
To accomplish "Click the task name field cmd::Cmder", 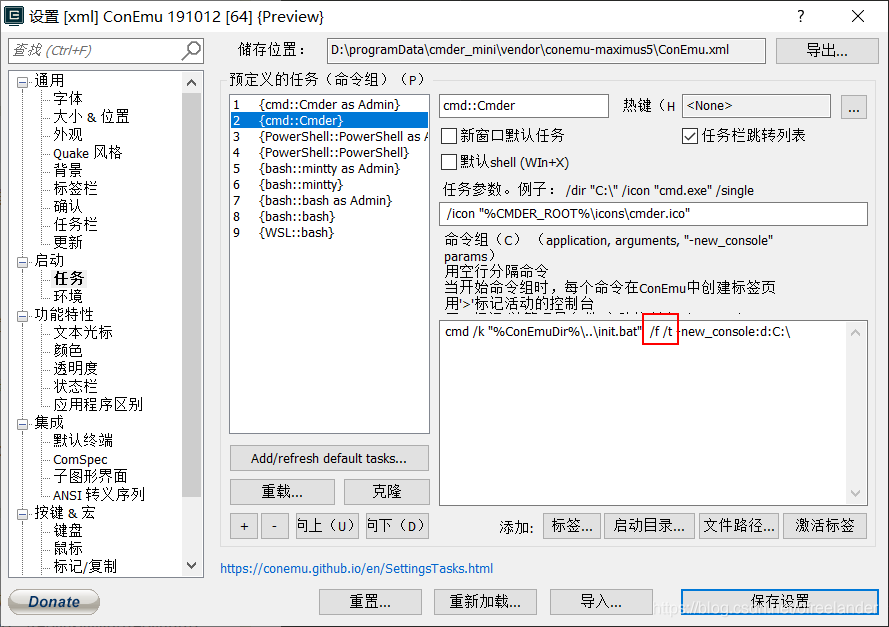I will 524,106.
